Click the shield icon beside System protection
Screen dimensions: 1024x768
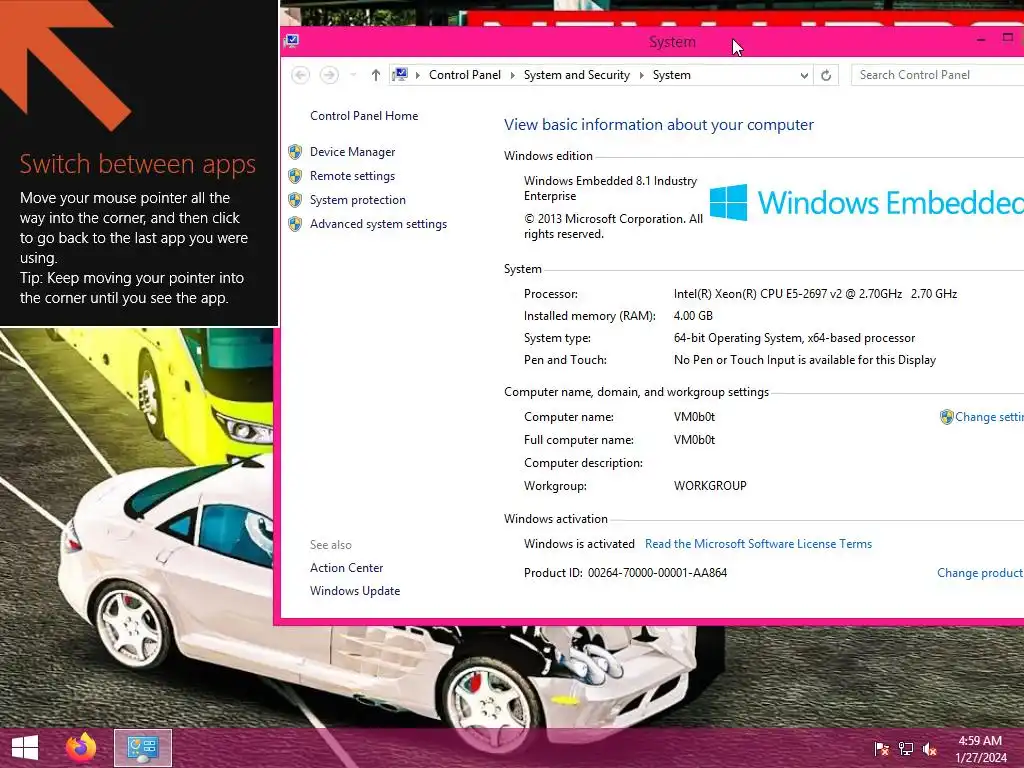pyautogui.click(x=295, y=200)
